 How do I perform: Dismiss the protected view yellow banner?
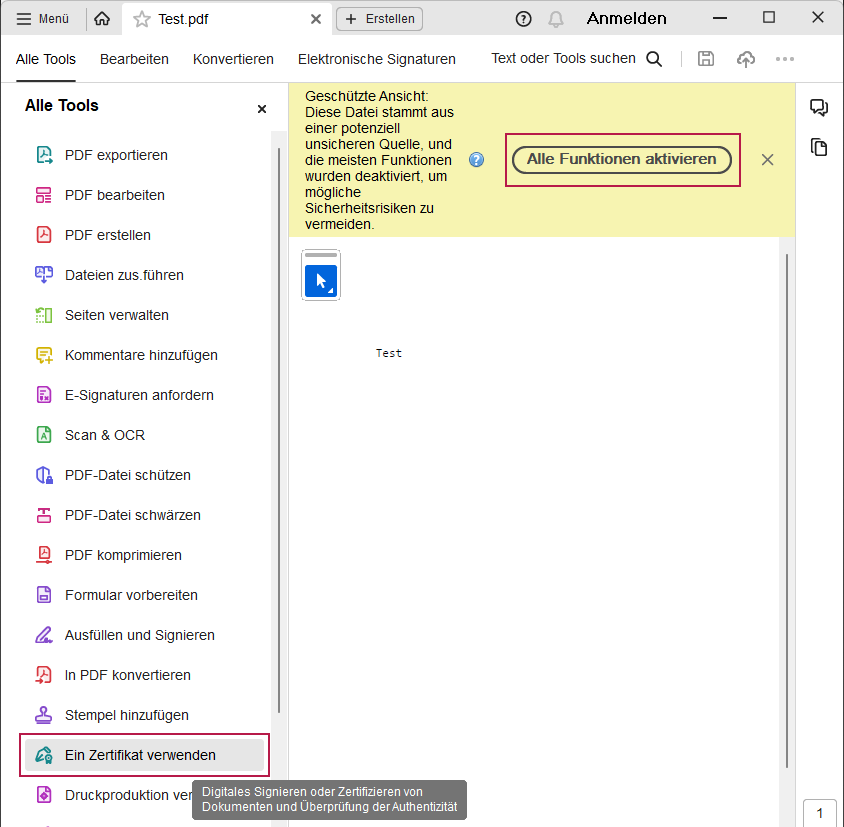pos(767,160)
